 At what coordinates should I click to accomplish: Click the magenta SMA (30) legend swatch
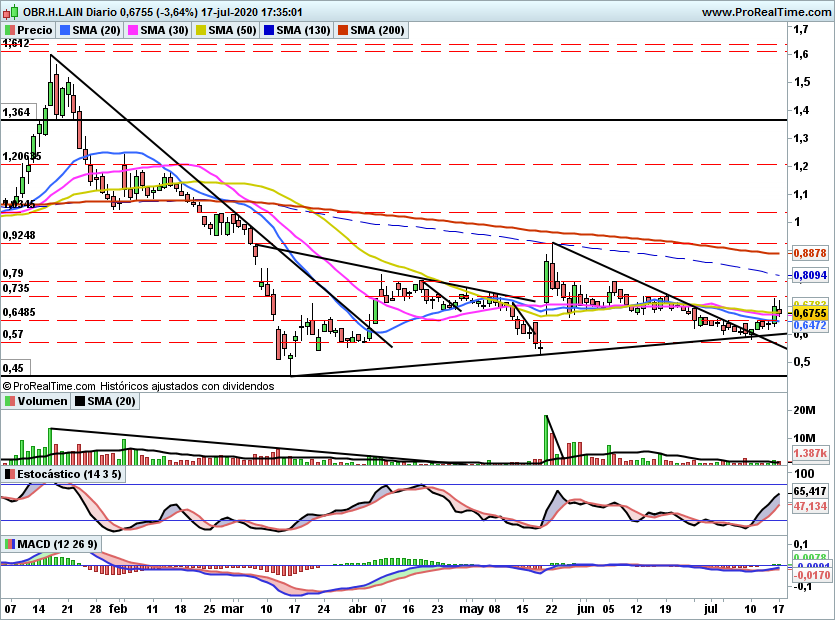pyautogui.click(x=133, y=30)
